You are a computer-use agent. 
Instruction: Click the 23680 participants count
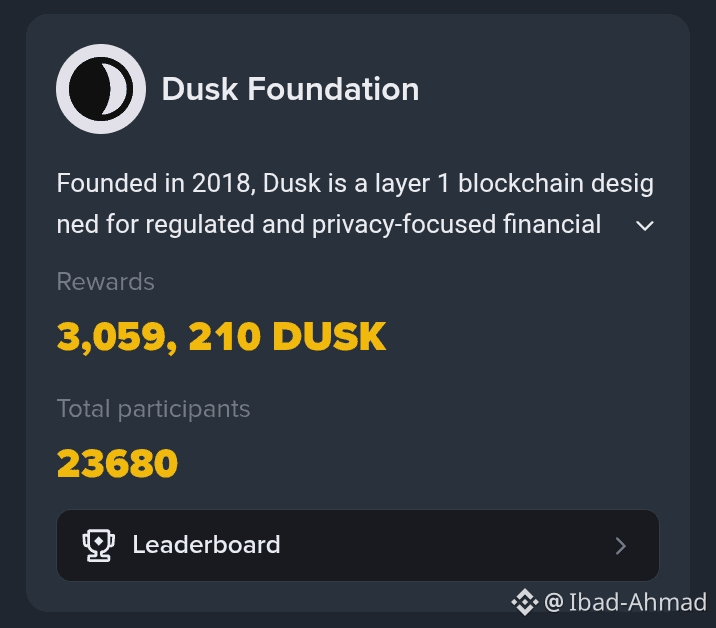pyautogui.click(x=117, y=463)
